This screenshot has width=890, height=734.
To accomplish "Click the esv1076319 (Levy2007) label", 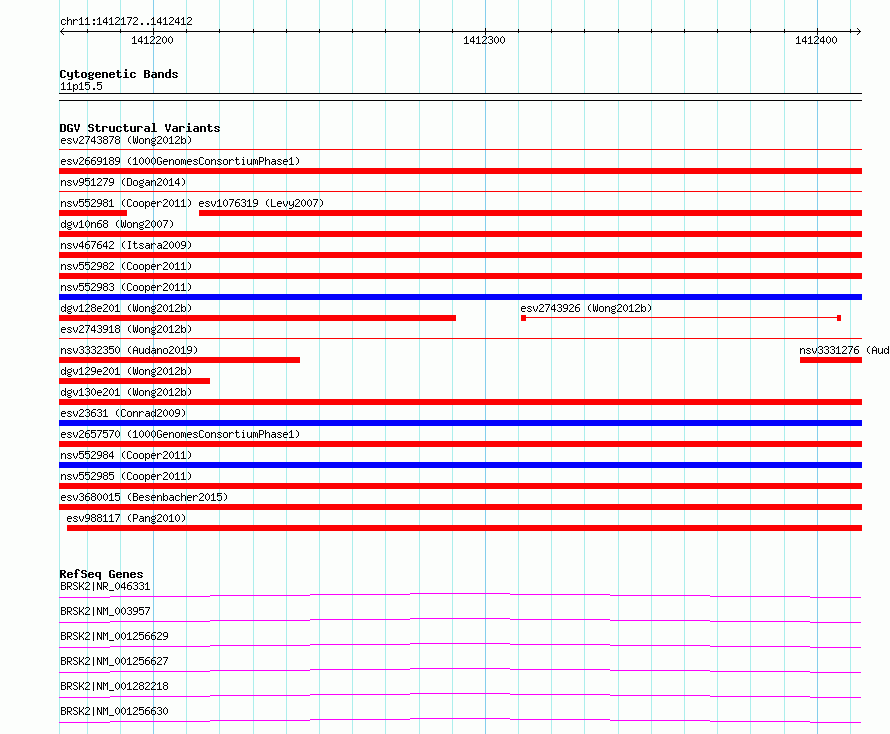I will [261, 203].
